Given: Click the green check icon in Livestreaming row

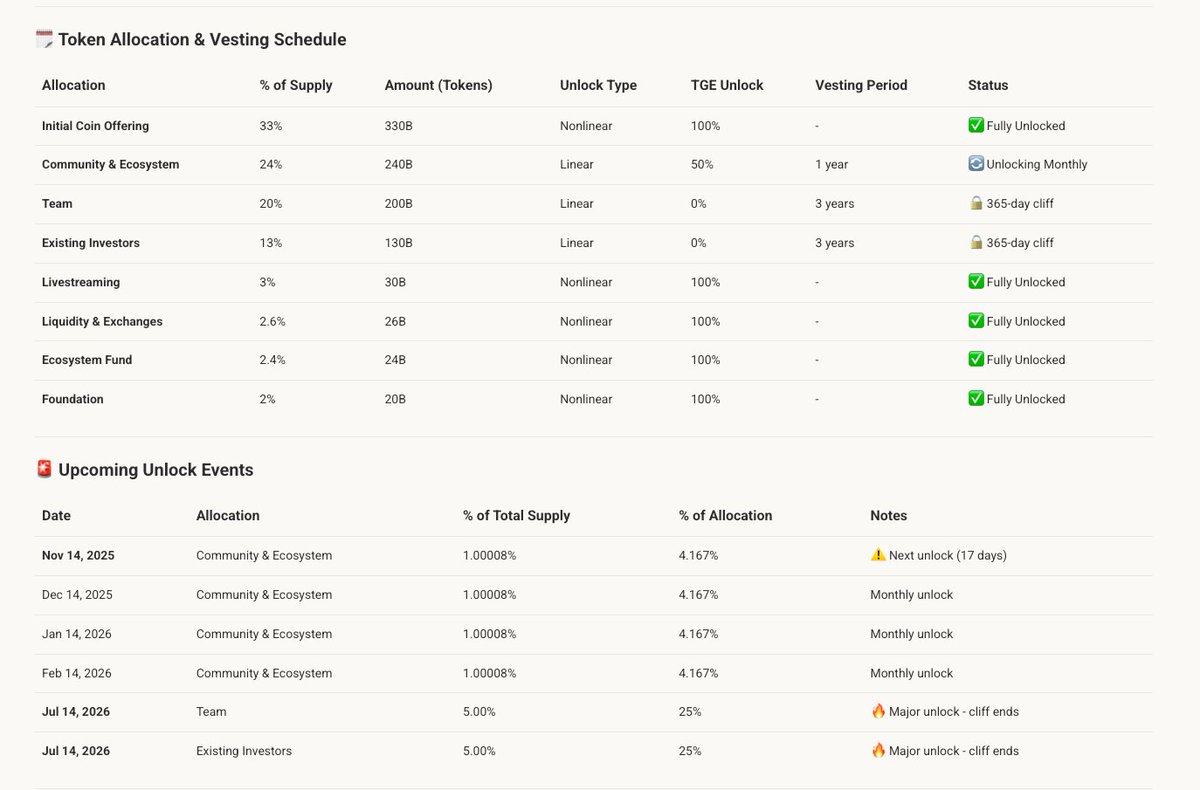Looking at the screenshot, I should pyautogui.click(x=976, y=282).
